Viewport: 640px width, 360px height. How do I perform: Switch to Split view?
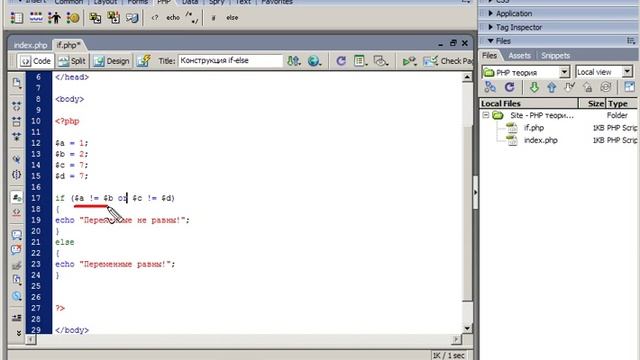pos(72,61)
